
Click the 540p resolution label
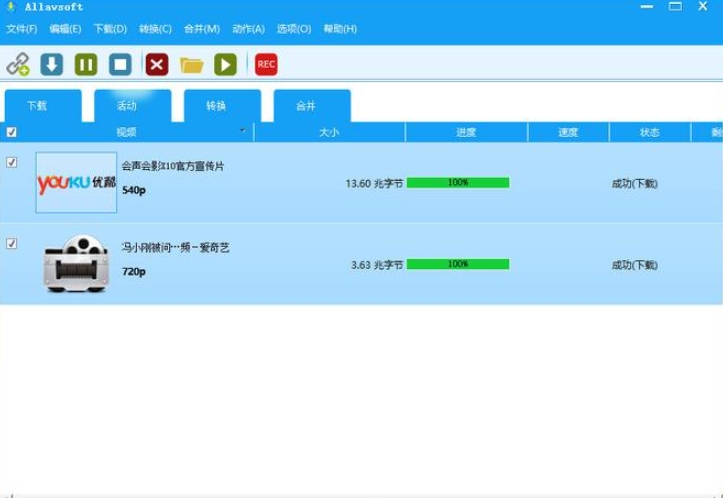(134, 190)
